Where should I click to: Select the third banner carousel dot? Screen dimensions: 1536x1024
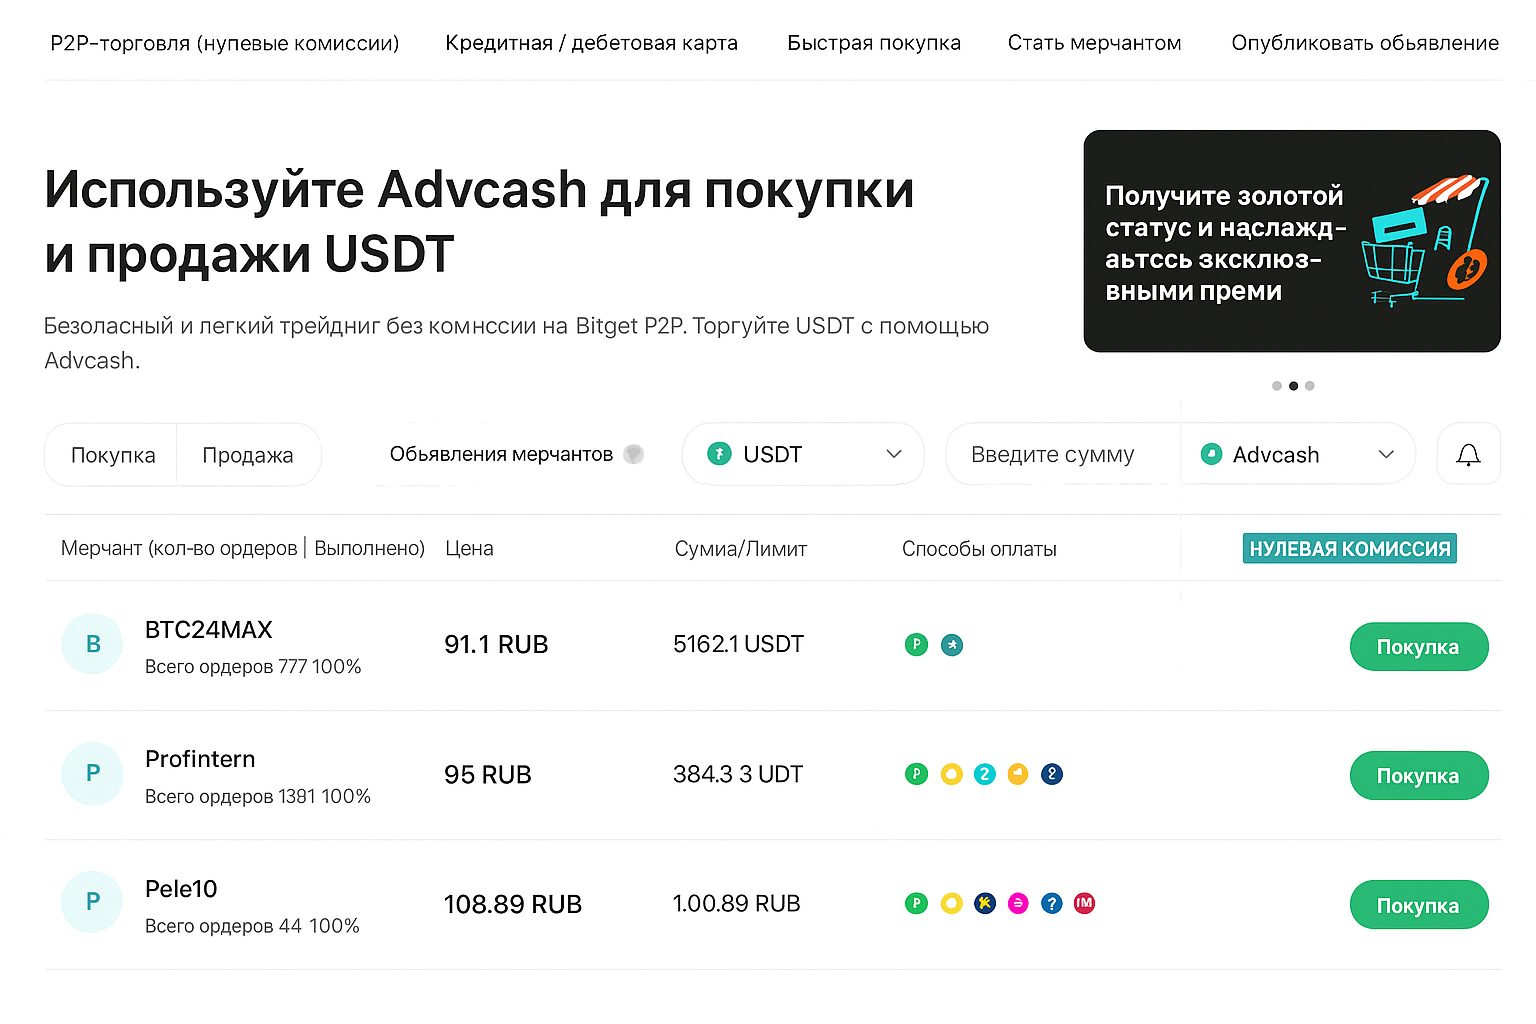click(x=1310, y=386)
